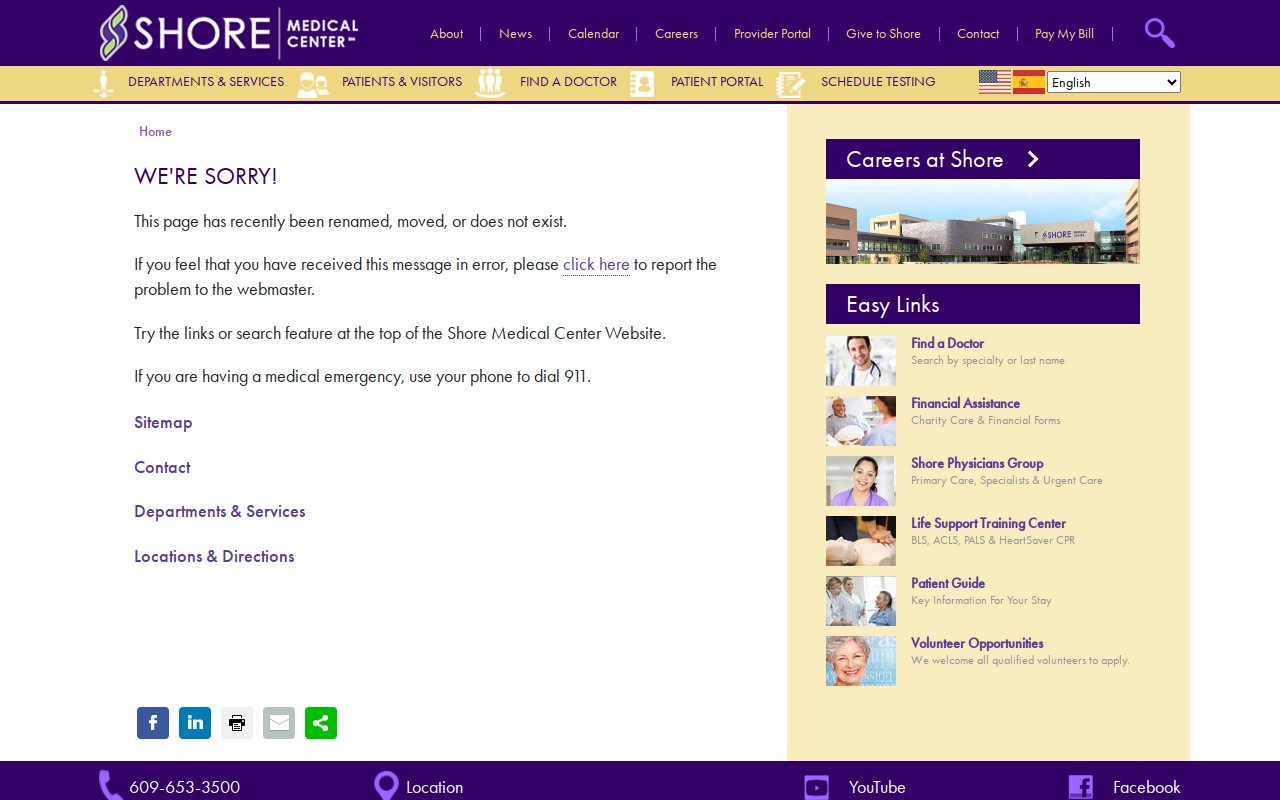Open the Provider Portal menu item
1280x800 pixels.
pos(772,33)
